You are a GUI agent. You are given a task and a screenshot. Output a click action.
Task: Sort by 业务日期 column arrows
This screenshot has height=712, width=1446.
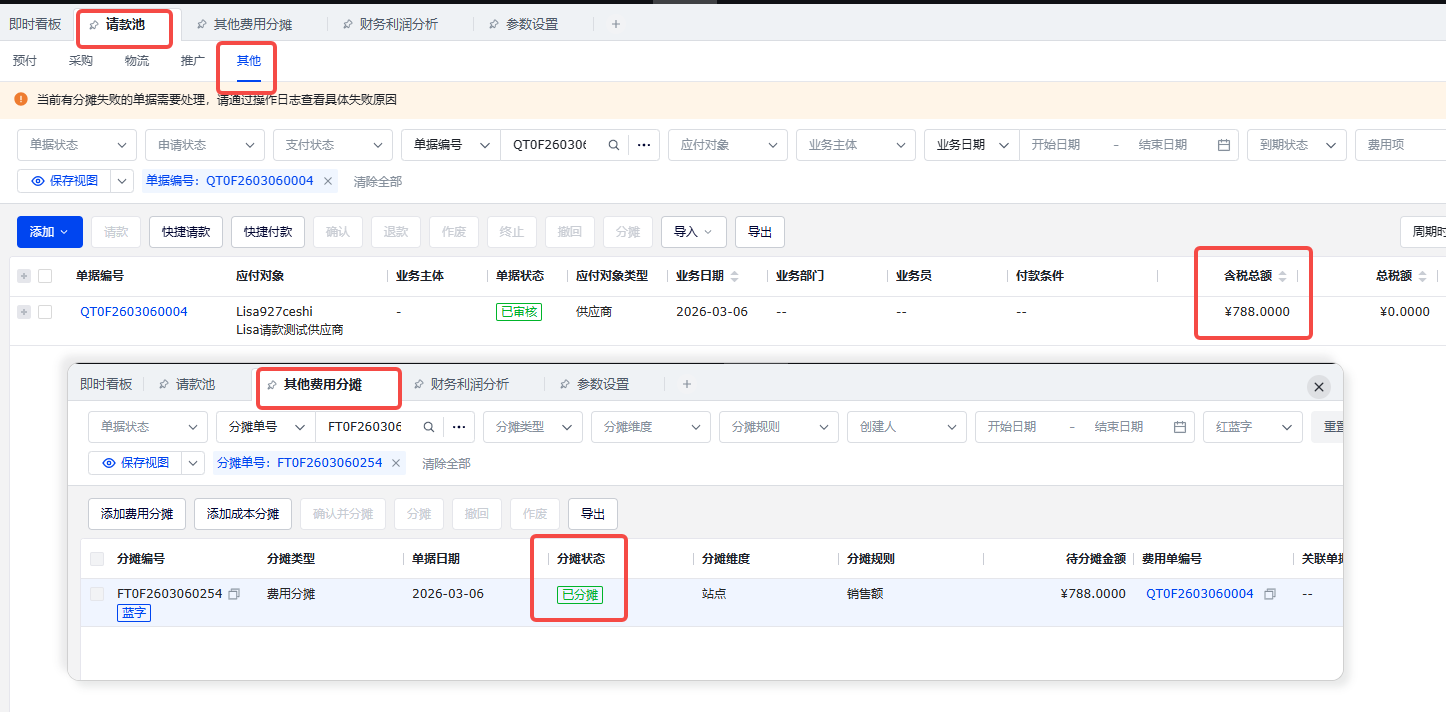[735, 276]
